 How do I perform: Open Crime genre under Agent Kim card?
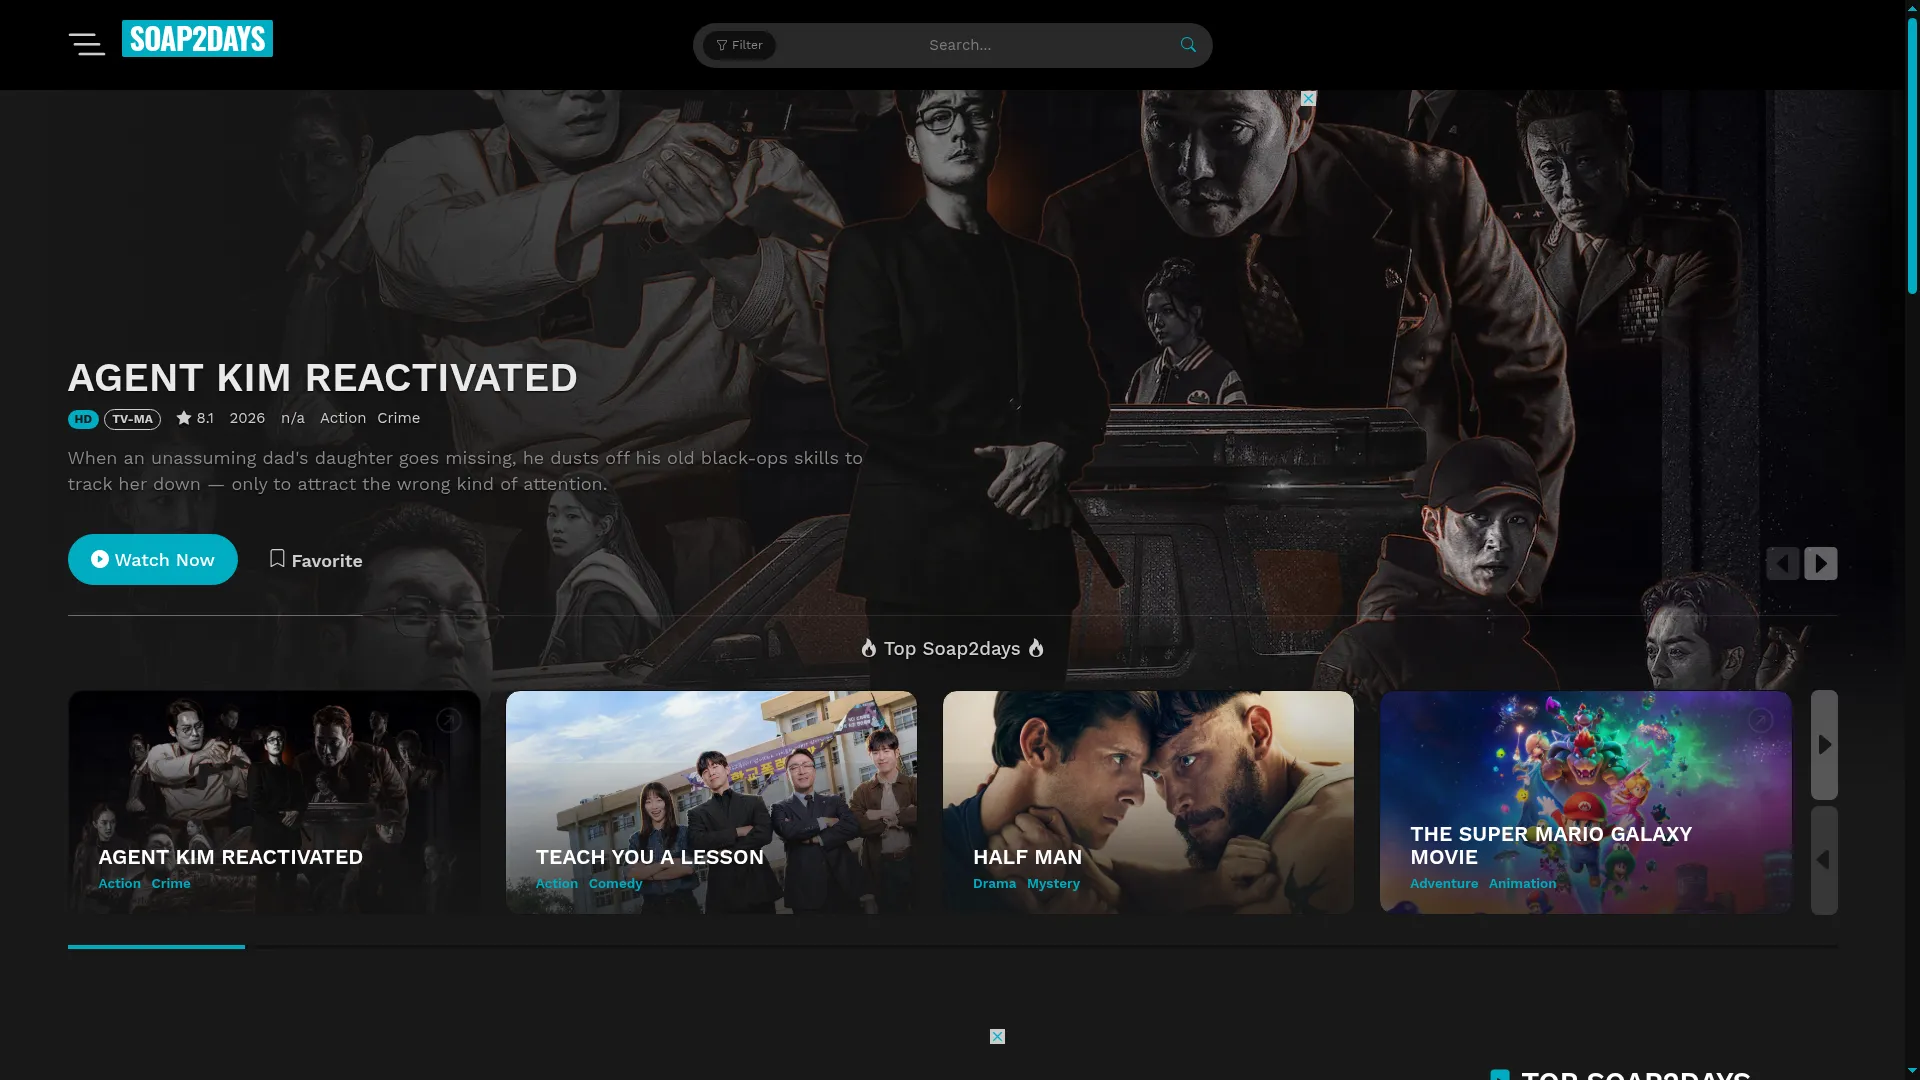[x=171, y=884]
